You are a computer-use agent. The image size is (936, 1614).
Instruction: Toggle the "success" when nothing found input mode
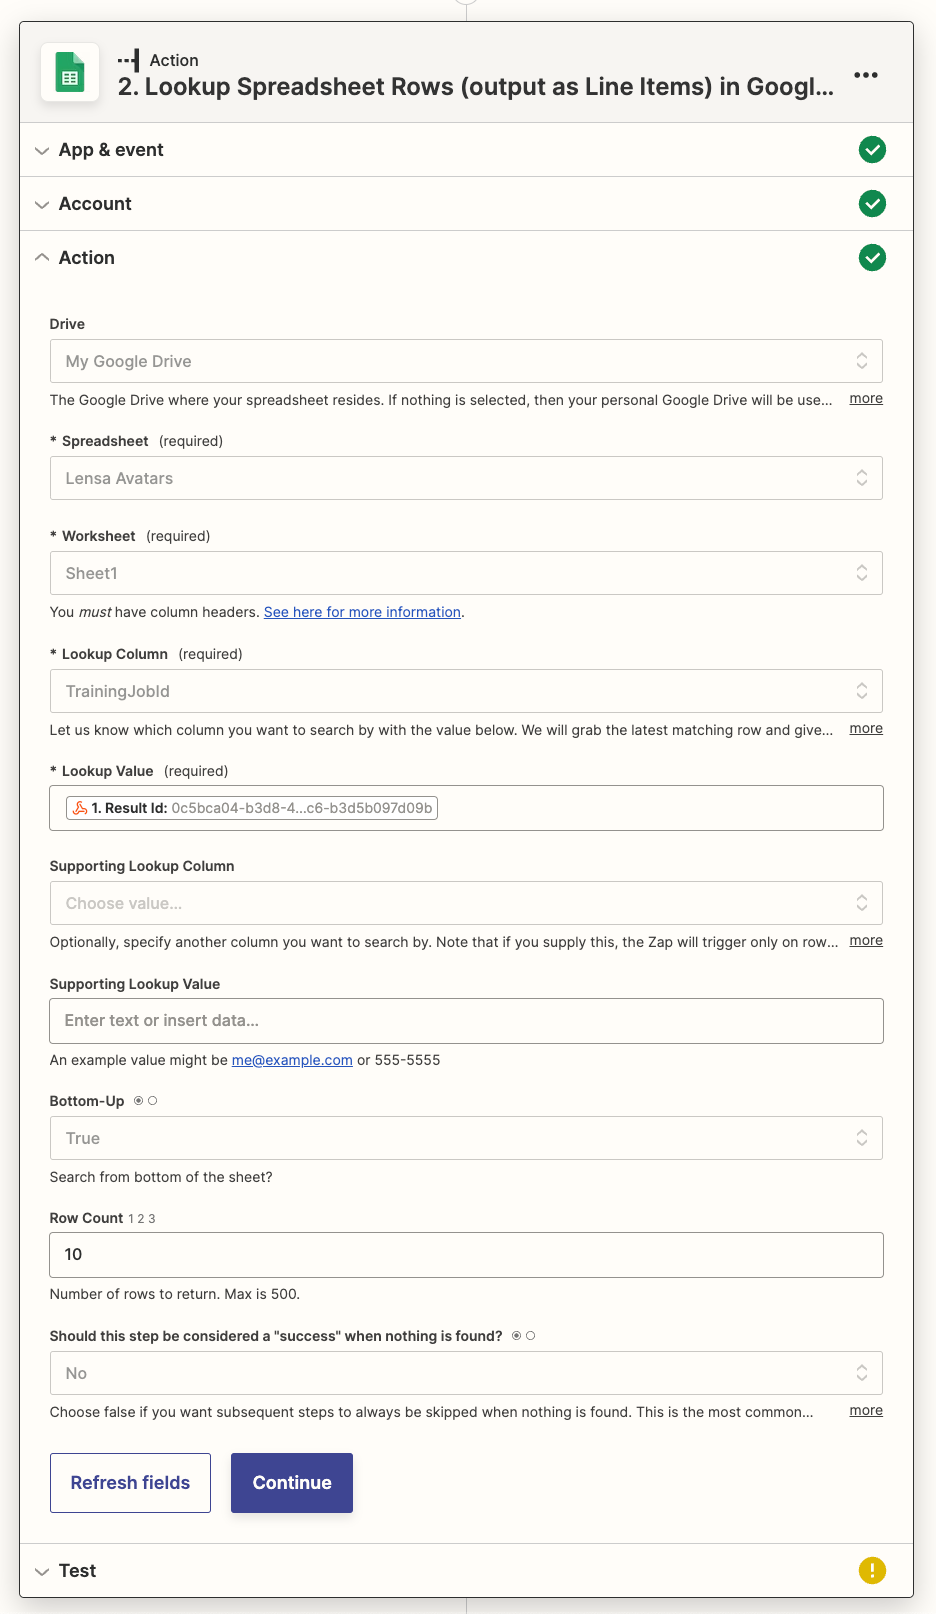pyautogui.click(x=523, y=1336)
